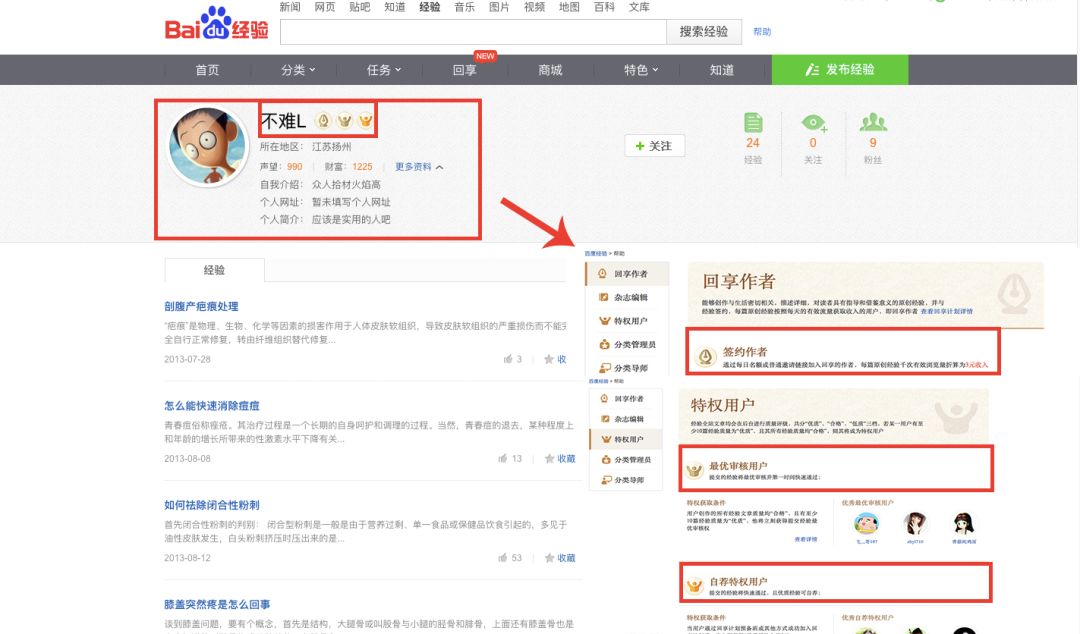Switch to the 经验 tab above articles

pos(216,270)
